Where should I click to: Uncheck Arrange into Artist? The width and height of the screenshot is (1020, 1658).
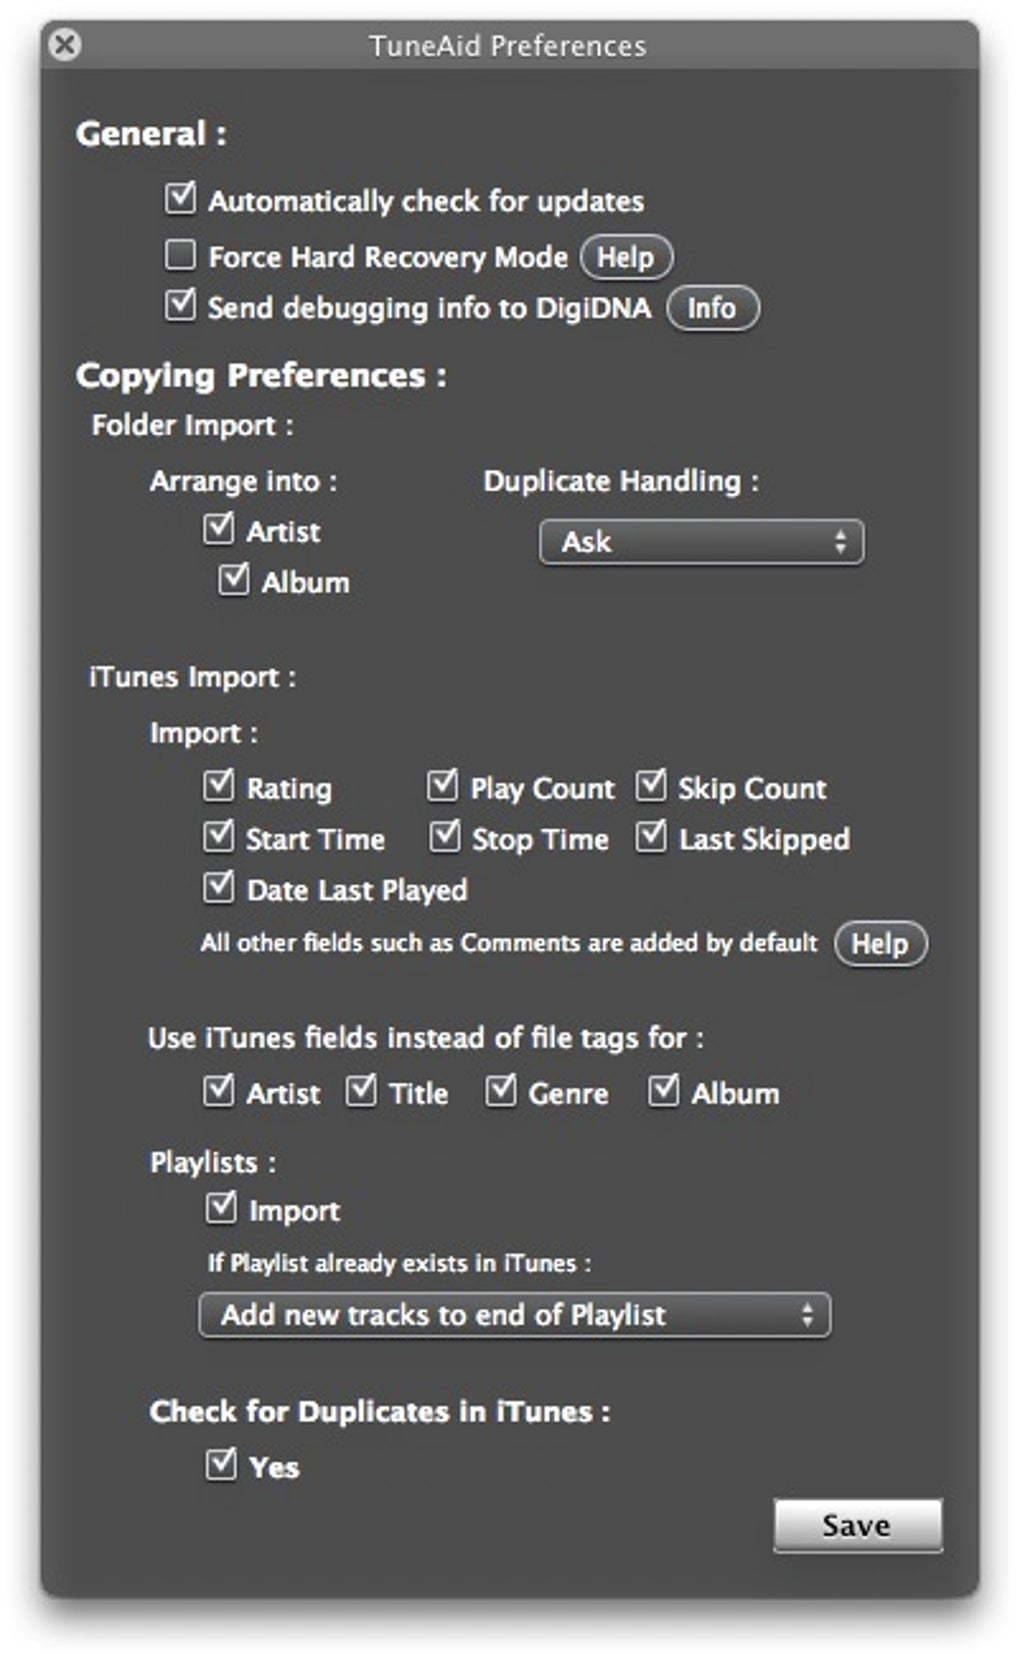click(219, 529)
